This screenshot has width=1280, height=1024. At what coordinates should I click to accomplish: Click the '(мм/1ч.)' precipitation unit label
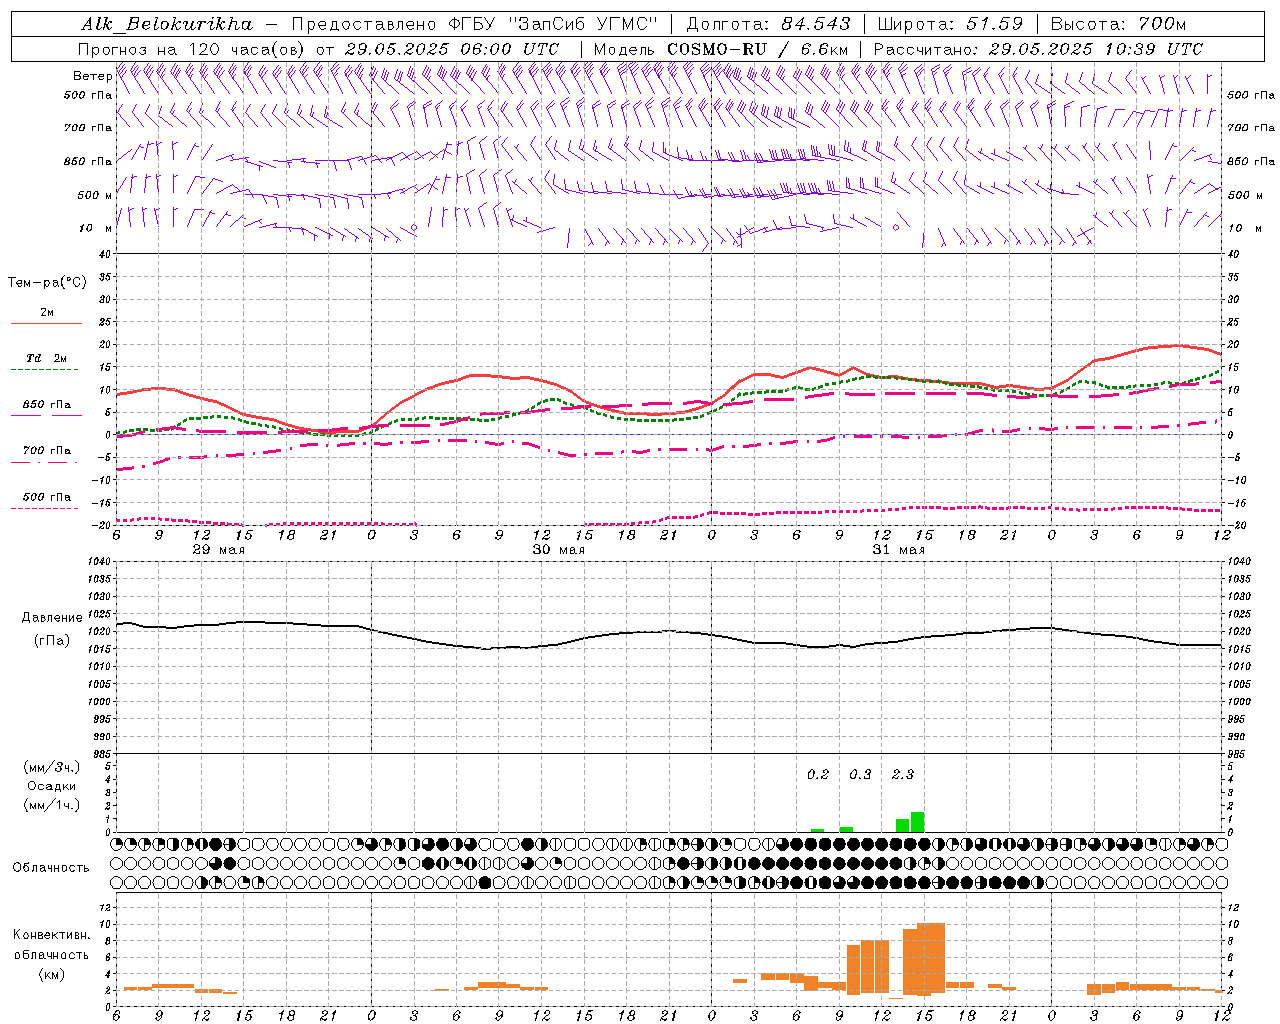coord(52,805)
